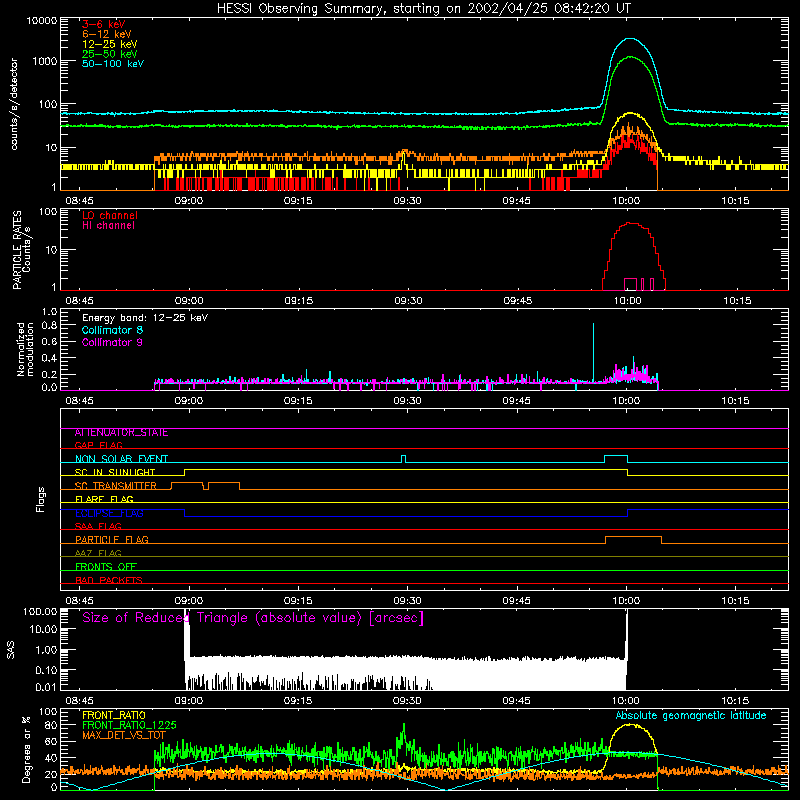
Task: Click the SC_IN_SUNLIGHT flag label
Action: pyautogui.click(x=115, y=472)
